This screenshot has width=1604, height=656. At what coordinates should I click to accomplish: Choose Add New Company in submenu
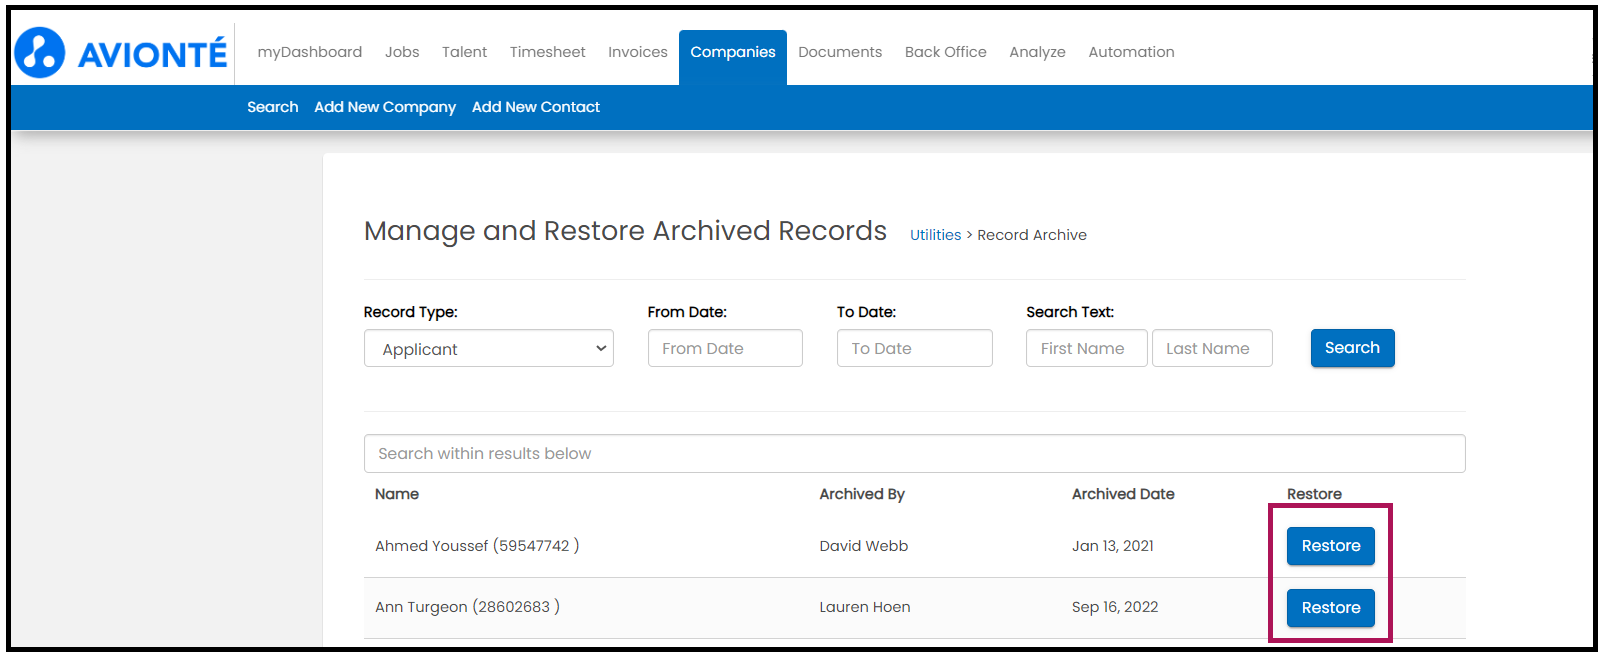385,107
